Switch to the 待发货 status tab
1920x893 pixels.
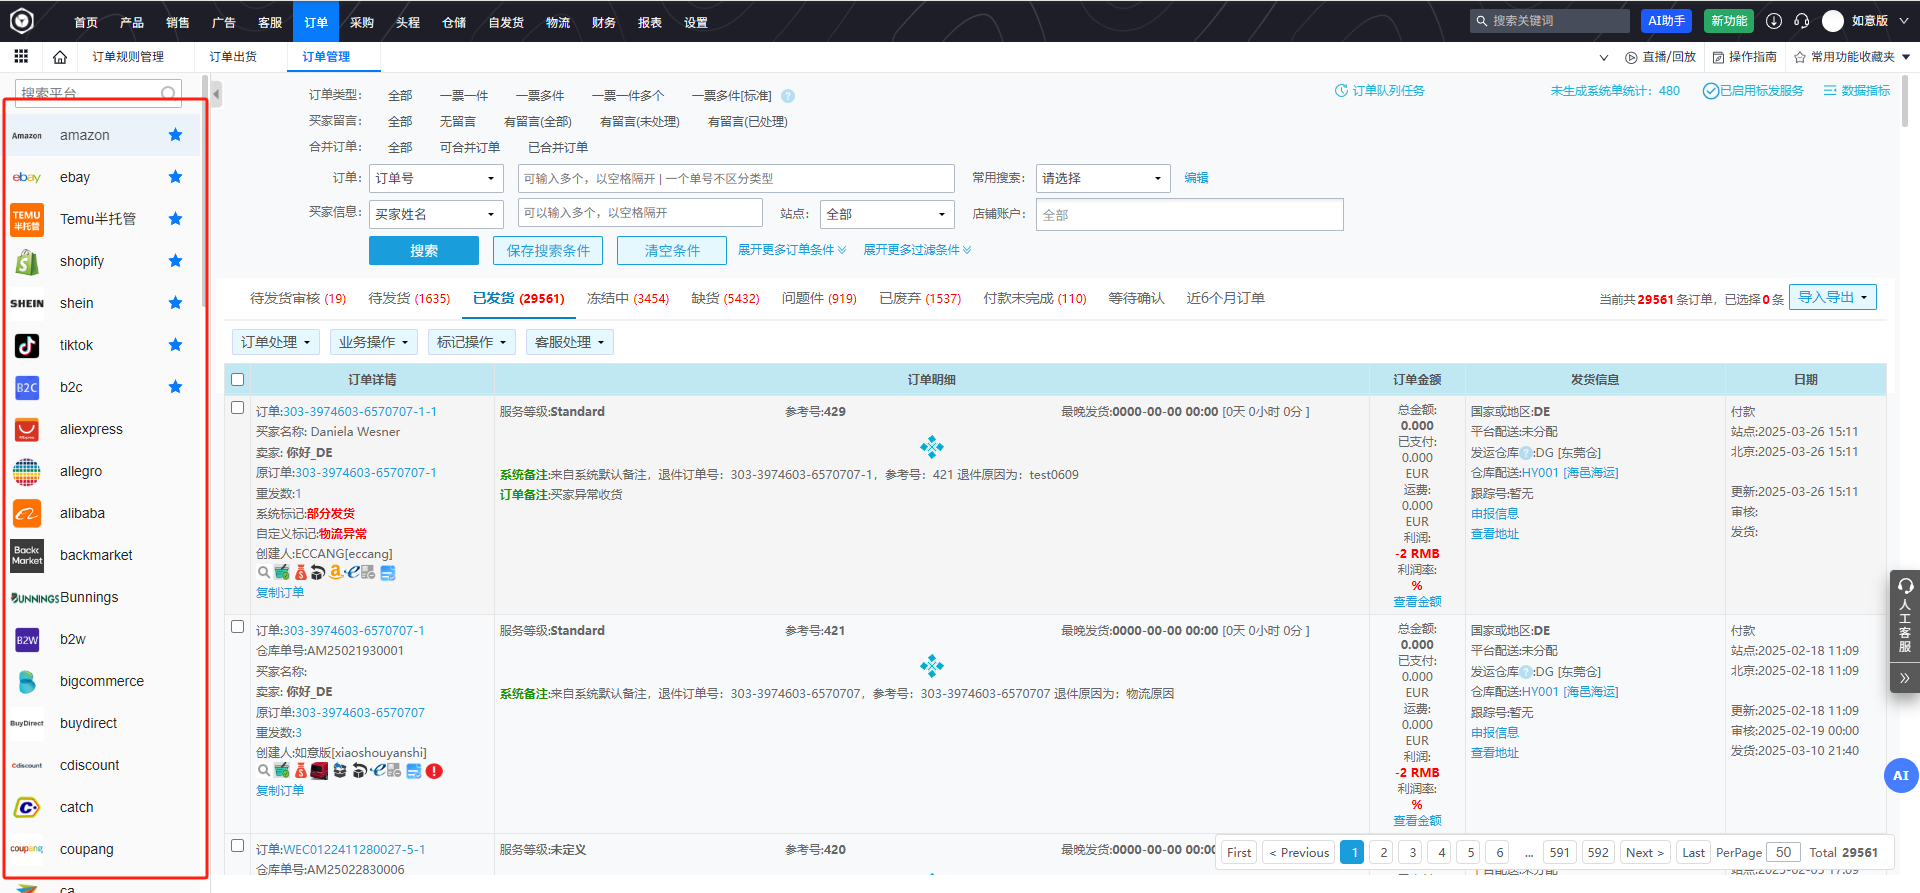tap(408, 298)
